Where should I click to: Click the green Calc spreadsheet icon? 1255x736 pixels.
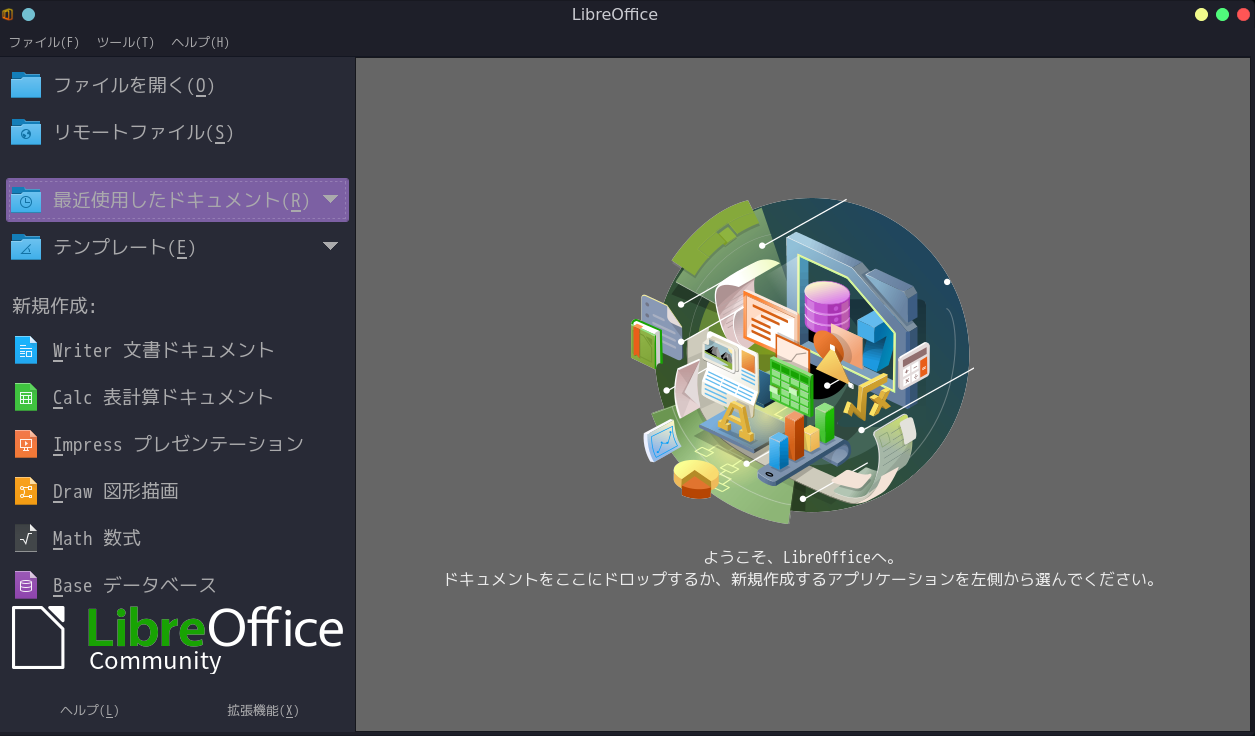pyautogui.click(x=26, y=397)
